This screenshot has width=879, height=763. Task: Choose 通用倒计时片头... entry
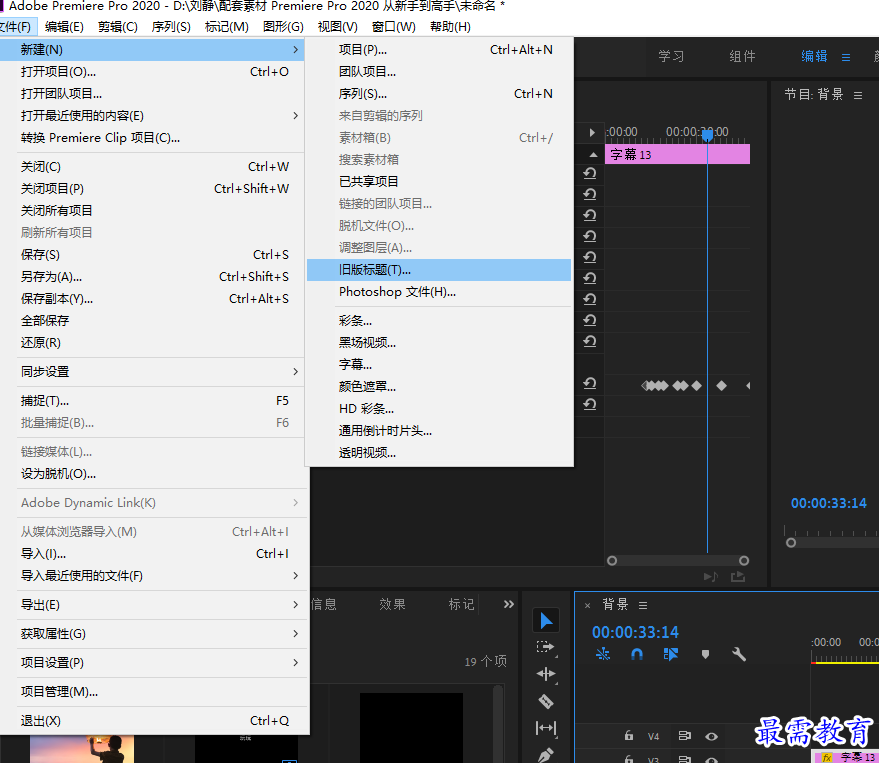[439, 431]
